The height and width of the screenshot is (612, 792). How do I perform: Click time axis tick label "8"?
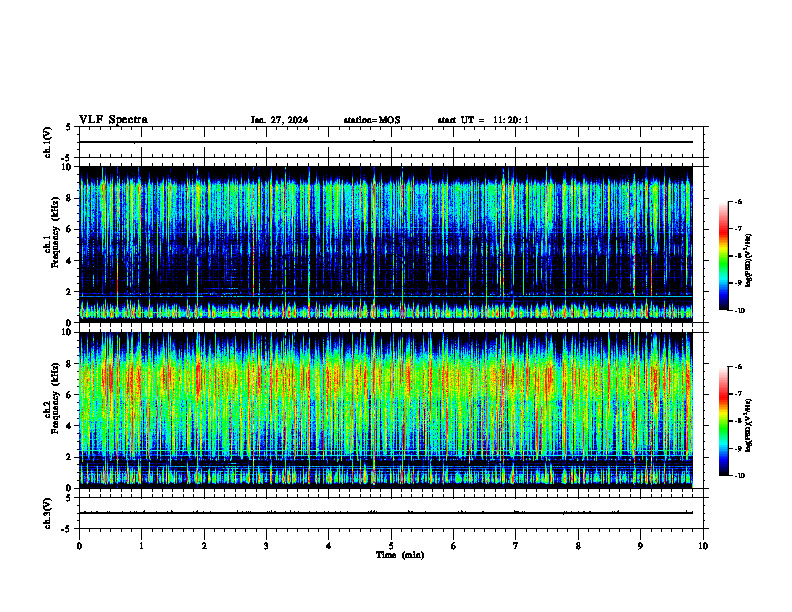[578, 546]
